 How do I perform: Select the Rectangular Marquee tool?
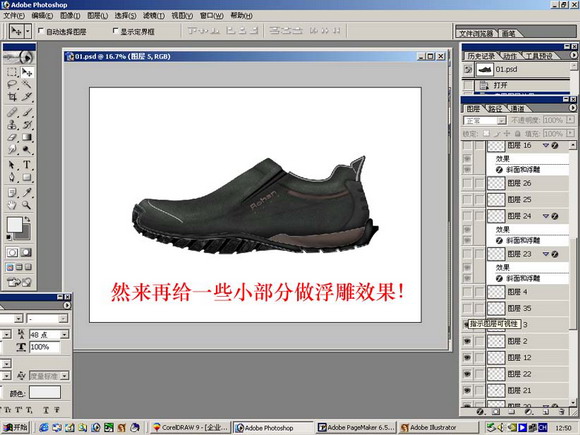click(x=12, y=72)
